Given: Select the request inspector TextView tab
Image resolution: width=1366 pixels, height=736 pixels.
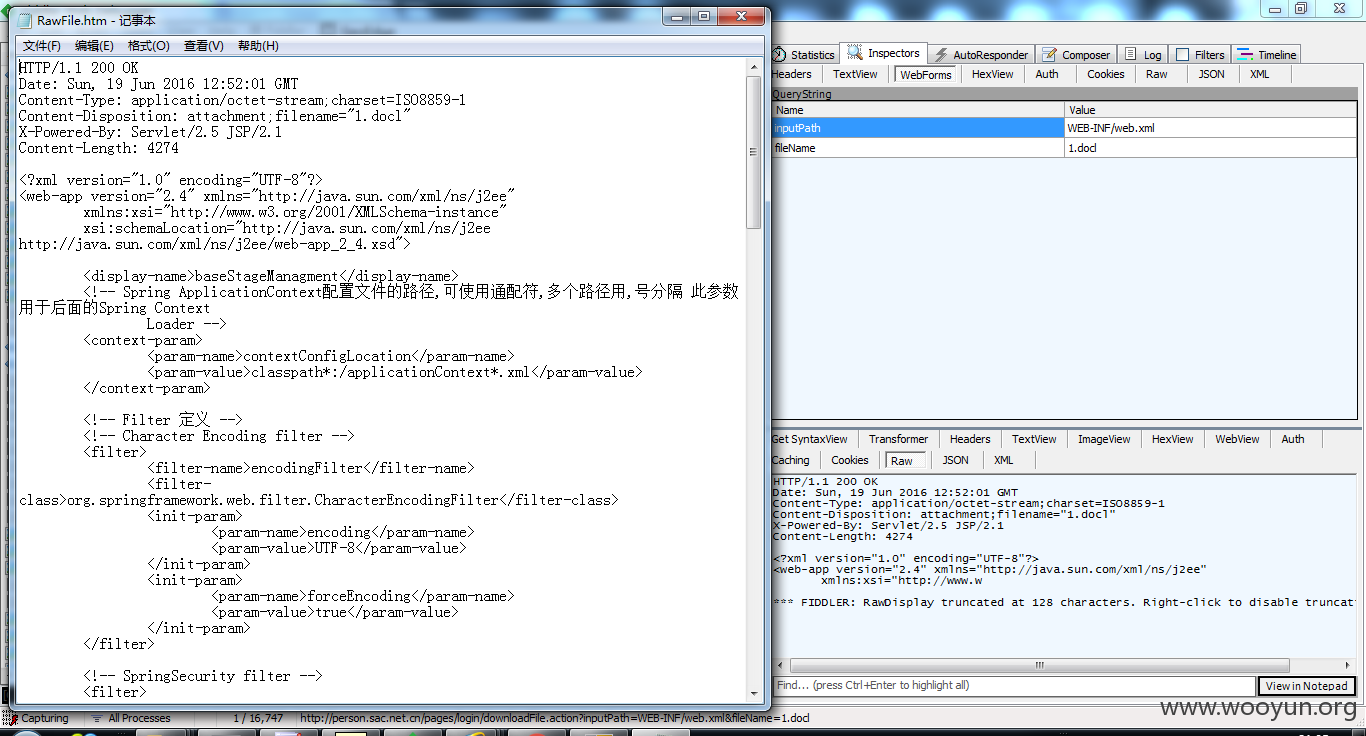Looking at the screenshot, I should [x=855, y=74].
